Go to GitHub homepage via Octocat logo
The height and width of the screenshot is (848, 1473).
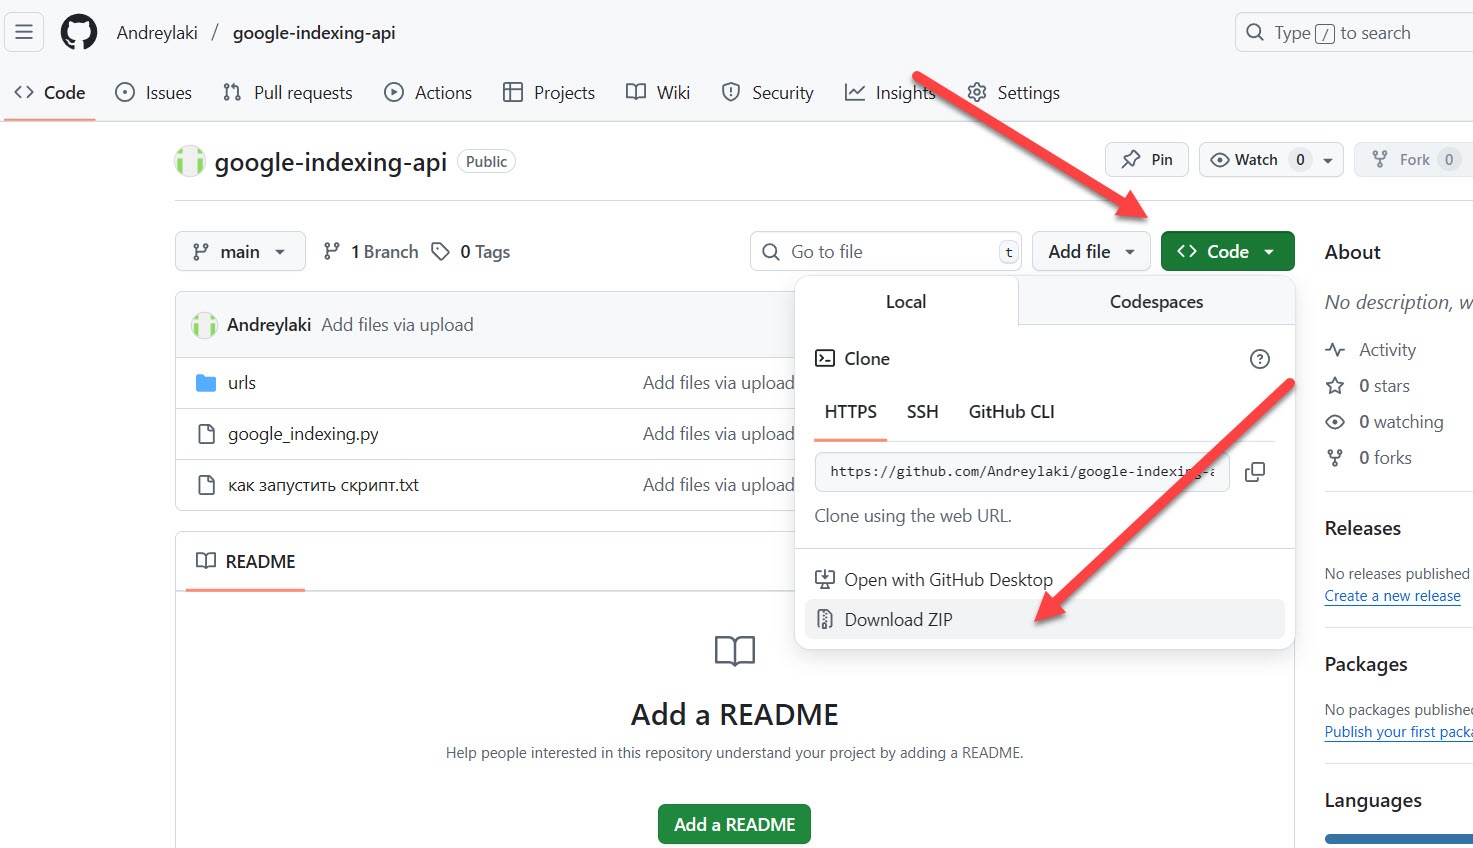tap(79, 32)
